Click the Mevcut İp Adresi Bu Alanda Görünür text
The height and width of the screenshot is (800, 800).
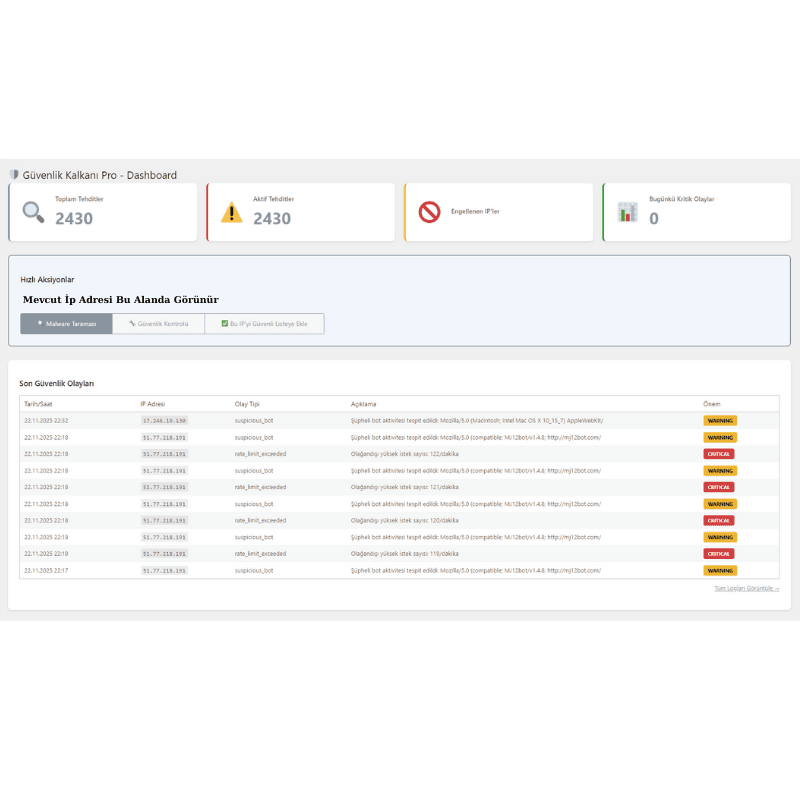(x=120, y=299)
